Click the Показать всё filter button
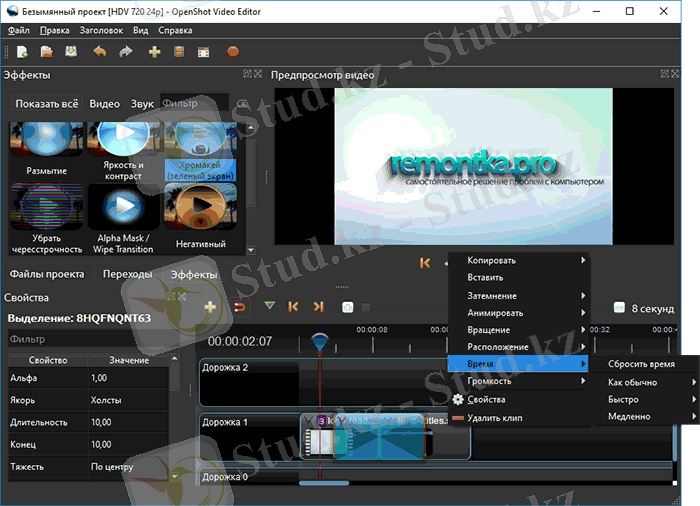Viewport: 700px width, 506px height. 47,104
